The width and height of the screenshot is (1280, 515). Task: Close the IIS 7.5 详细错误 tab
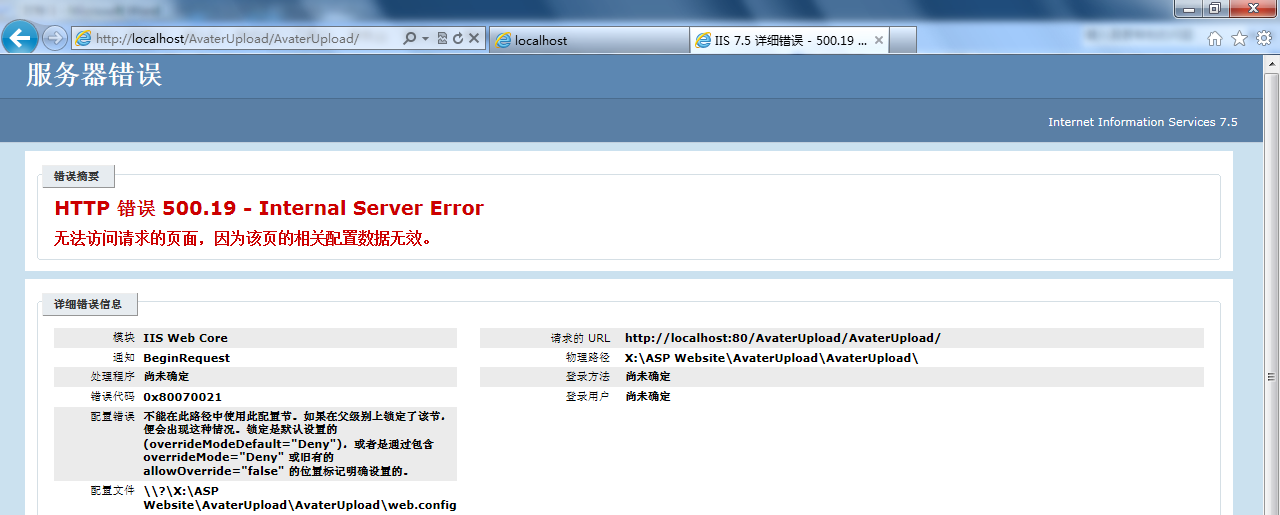tap(878, 40)
